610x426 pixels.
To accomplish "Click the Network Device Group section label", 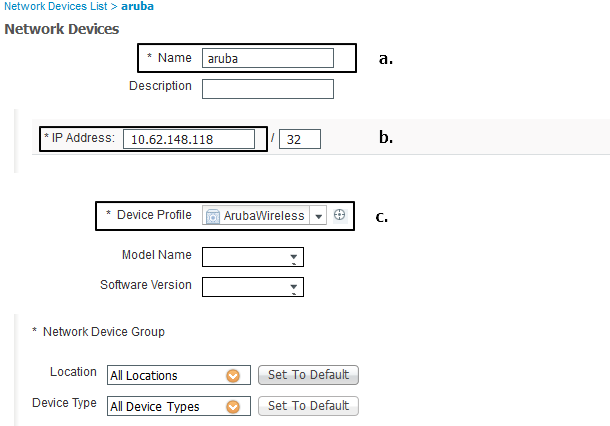I will coord(103,331).
